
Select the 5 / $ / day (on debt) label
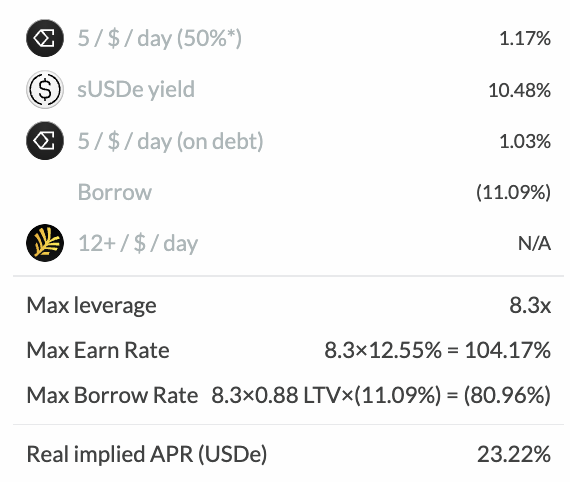tap(170, 141)
